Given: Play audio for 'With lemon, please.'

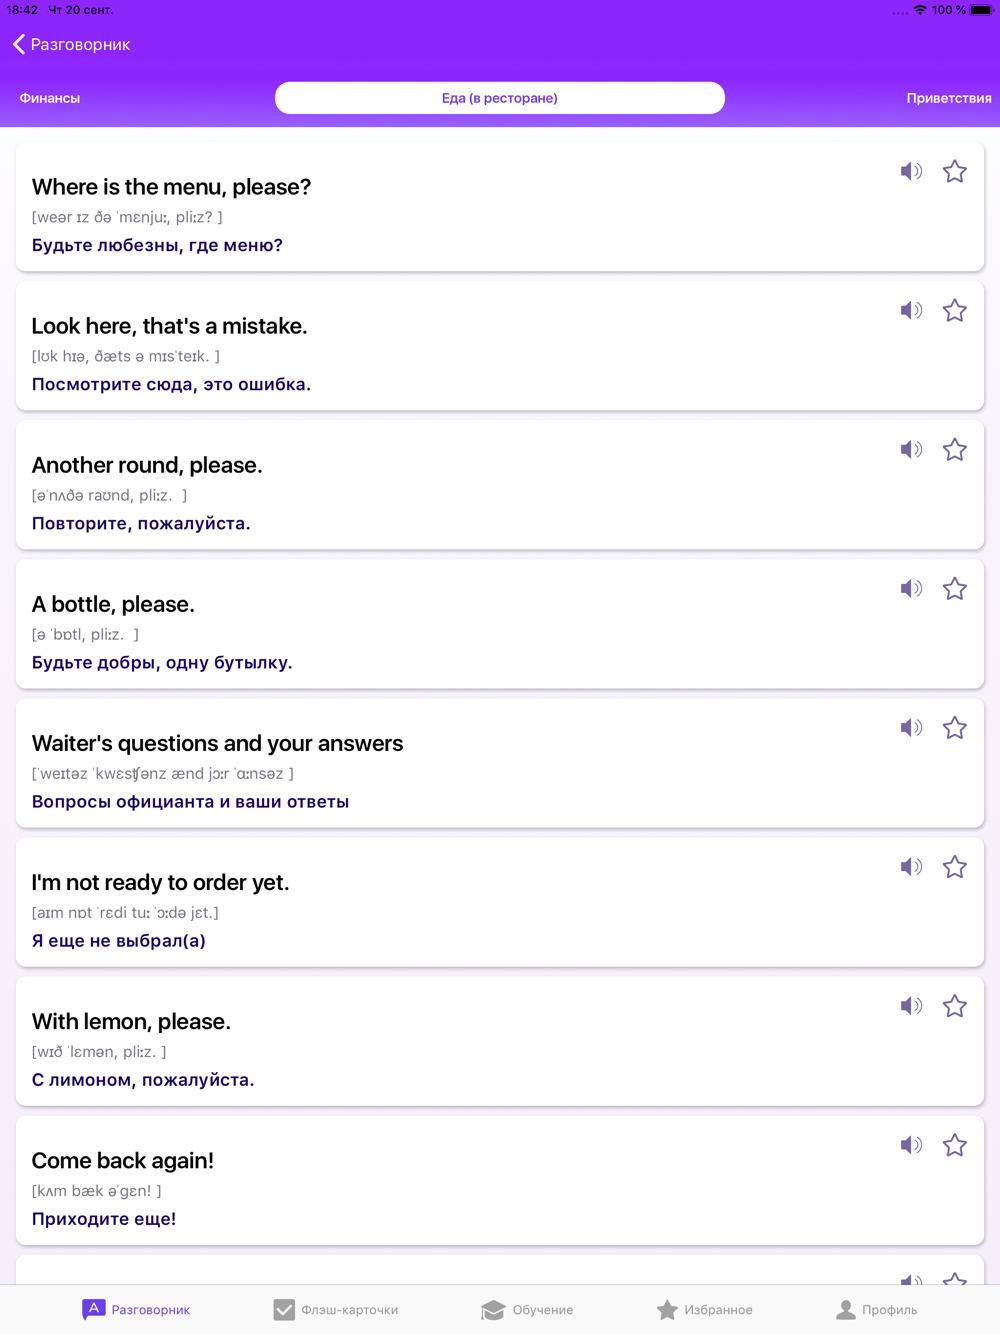Looking at the screenshot, I should tap(911, 1006).
